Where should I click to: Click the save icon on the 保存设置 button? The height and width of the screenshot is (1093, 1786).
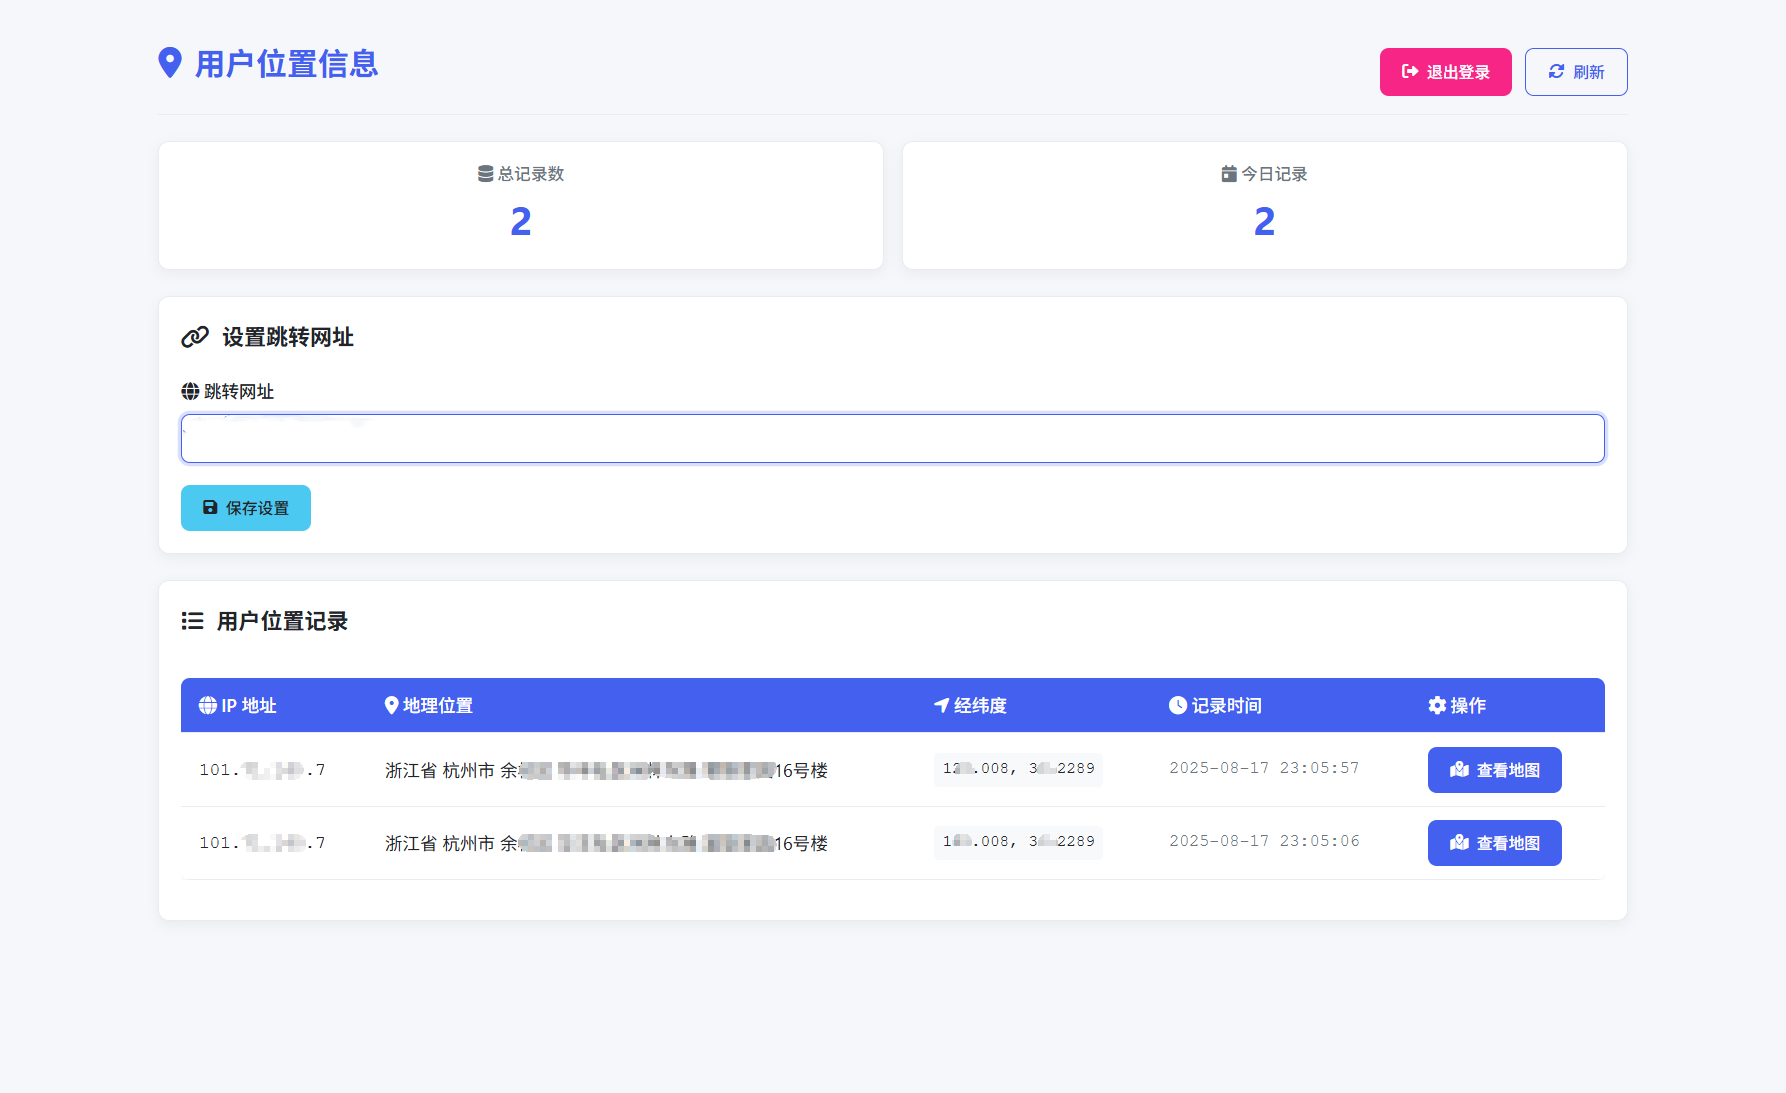point(209,508)
